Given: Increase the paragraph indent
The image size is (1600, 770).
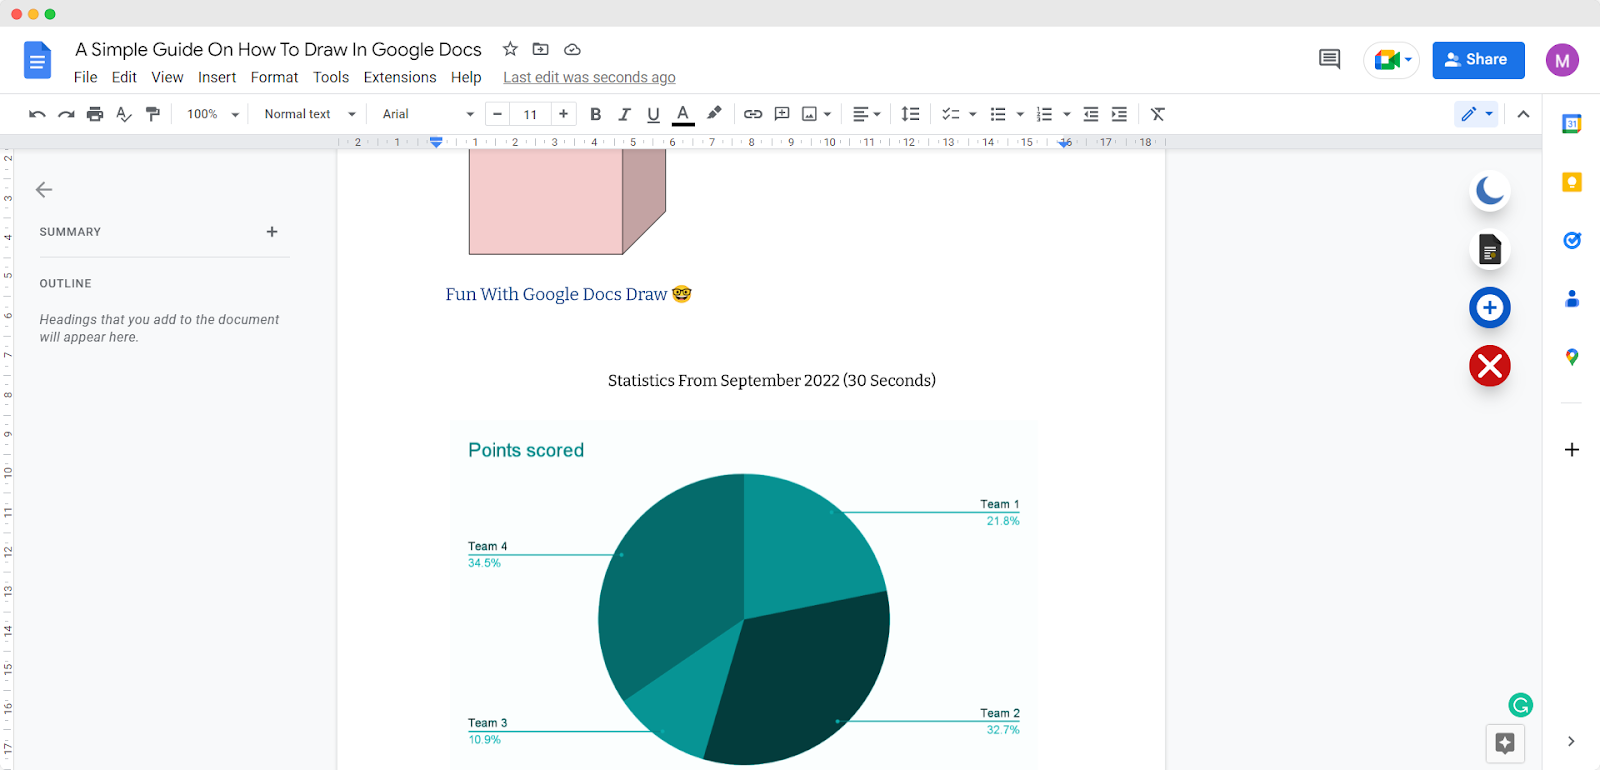Looking at the screenshot, I should [x=1119, y=114].
